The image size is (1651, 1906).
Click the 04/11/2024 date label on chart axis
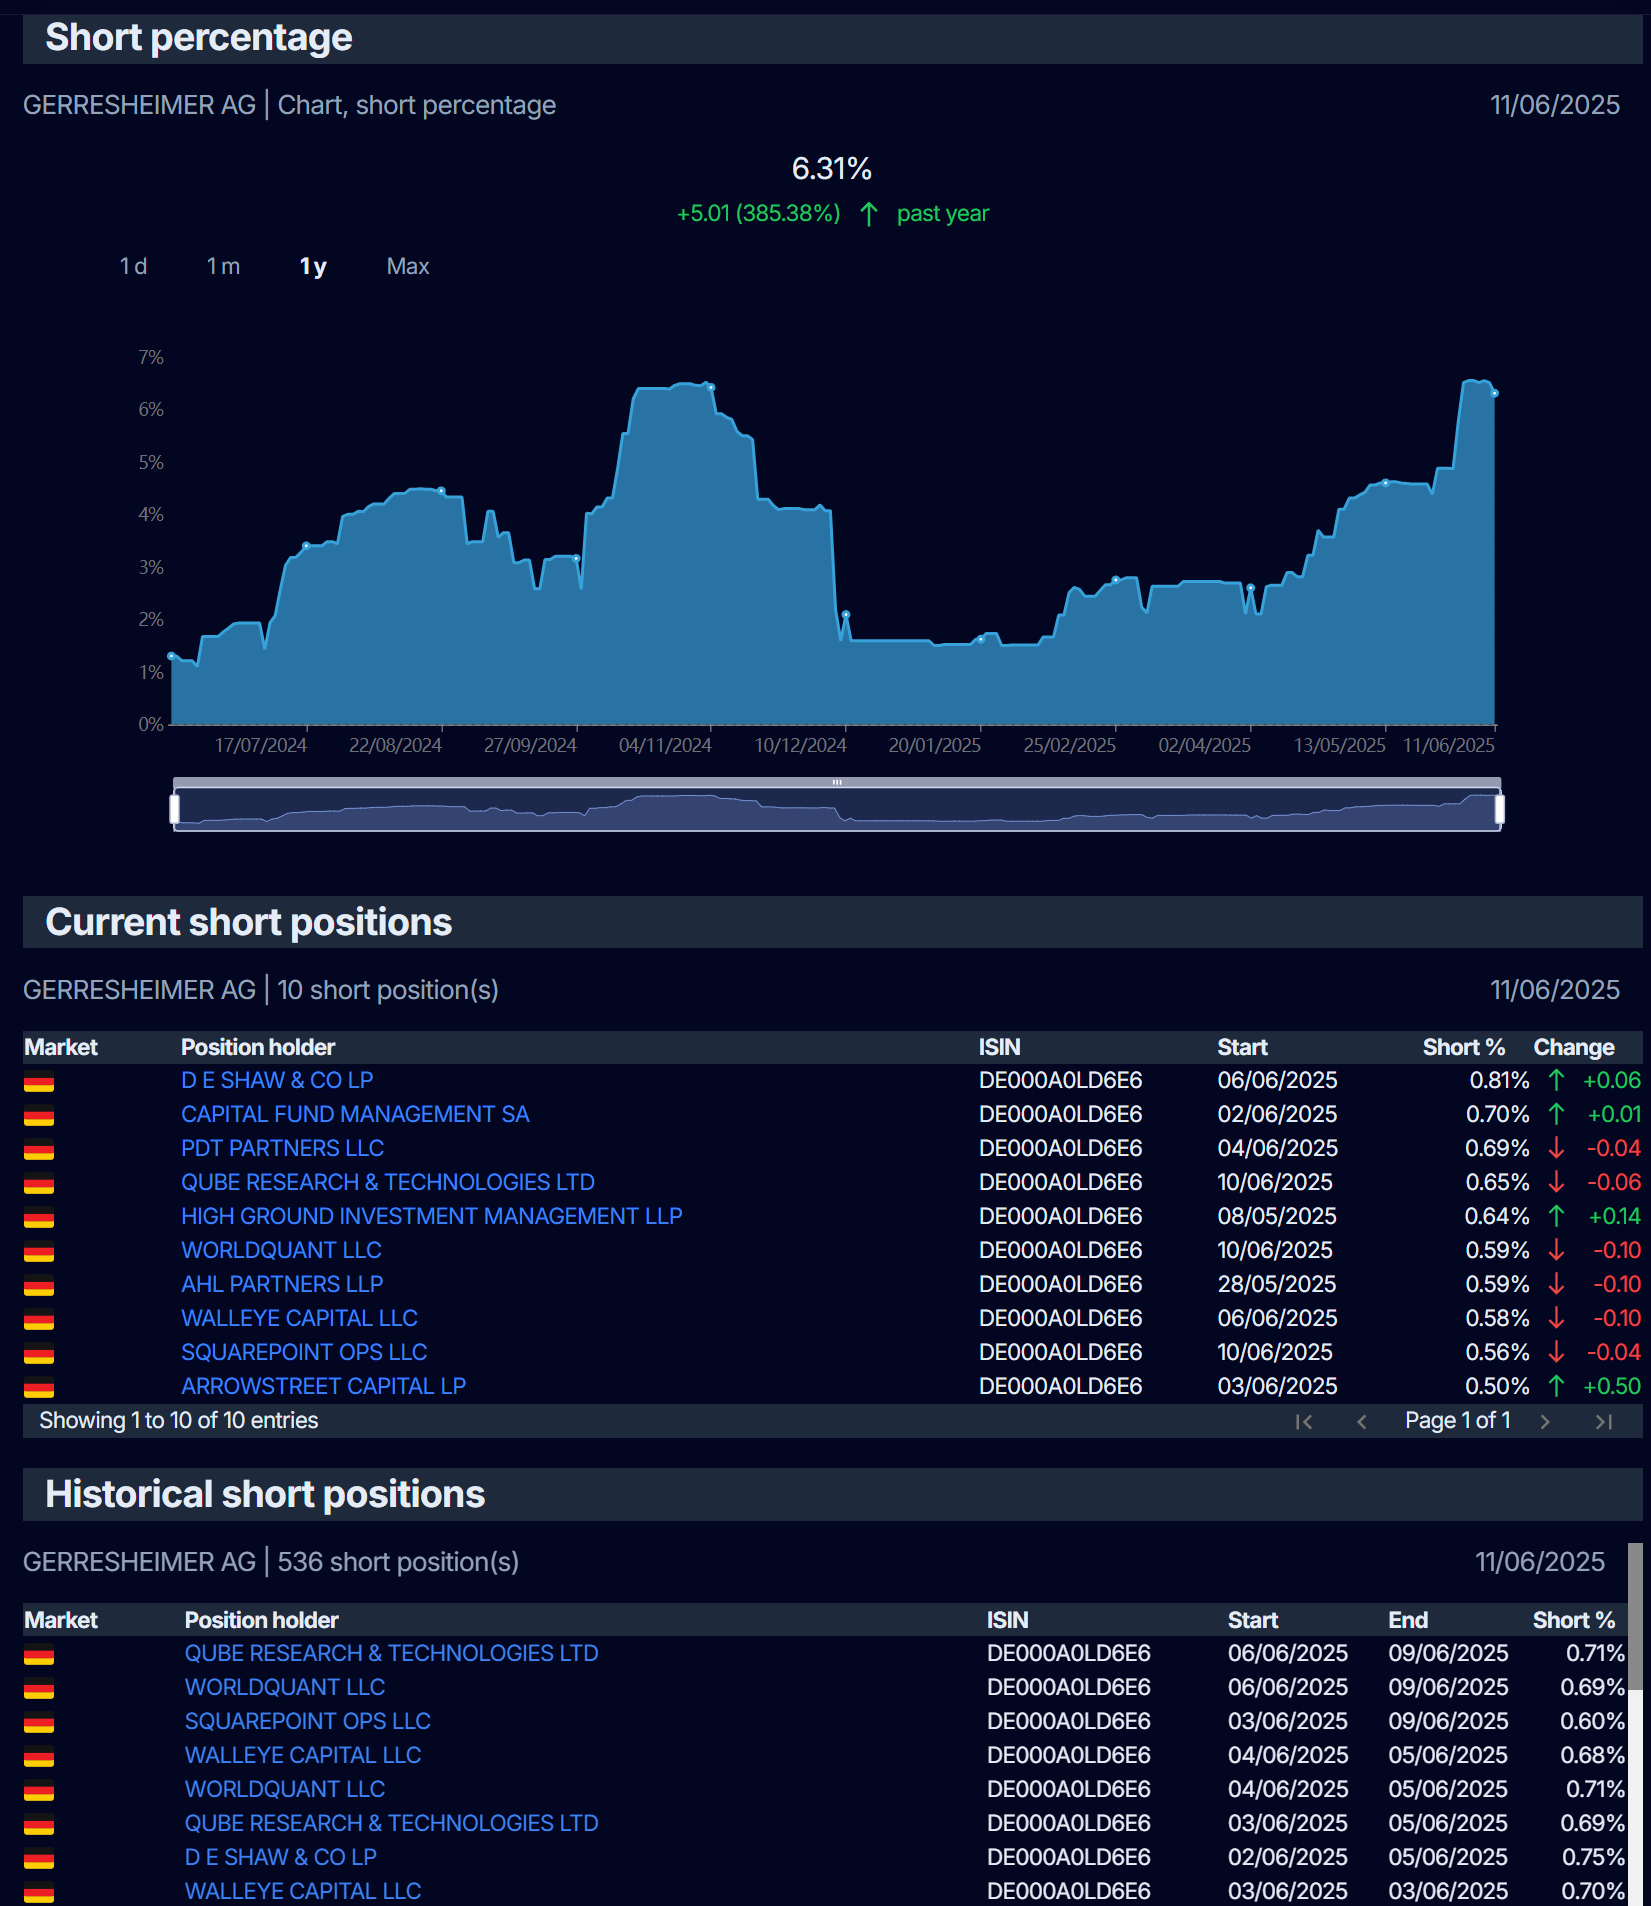click(665, 745)
